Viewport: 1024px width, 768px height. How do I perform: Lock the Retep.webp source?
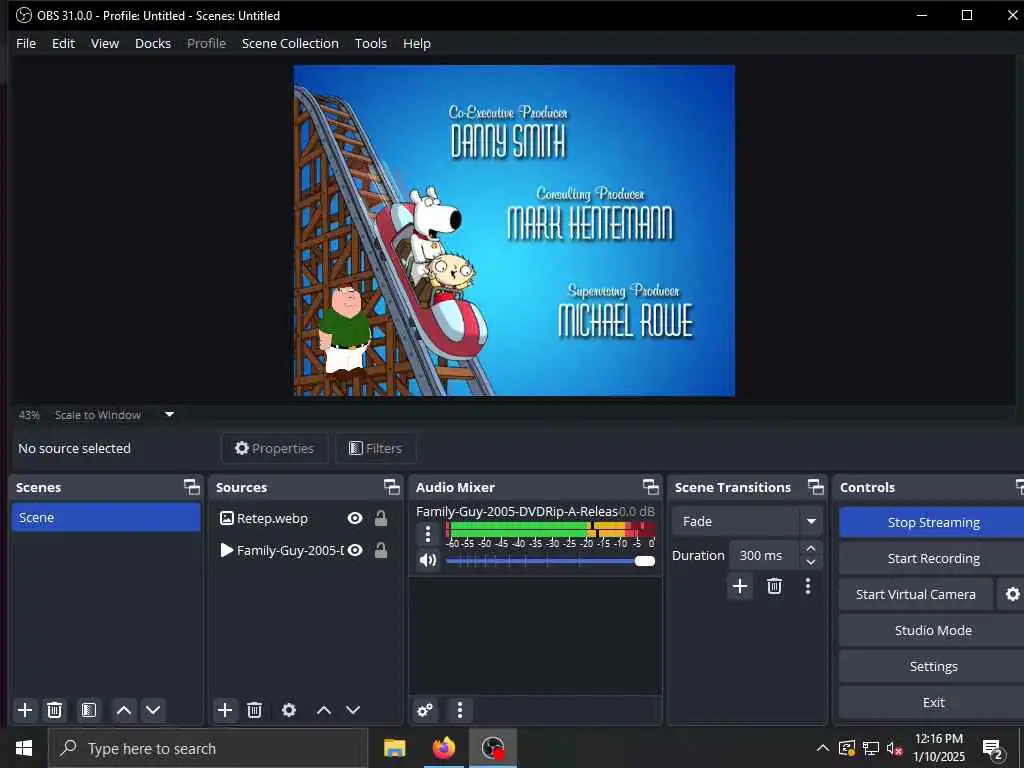click(381, 519)
